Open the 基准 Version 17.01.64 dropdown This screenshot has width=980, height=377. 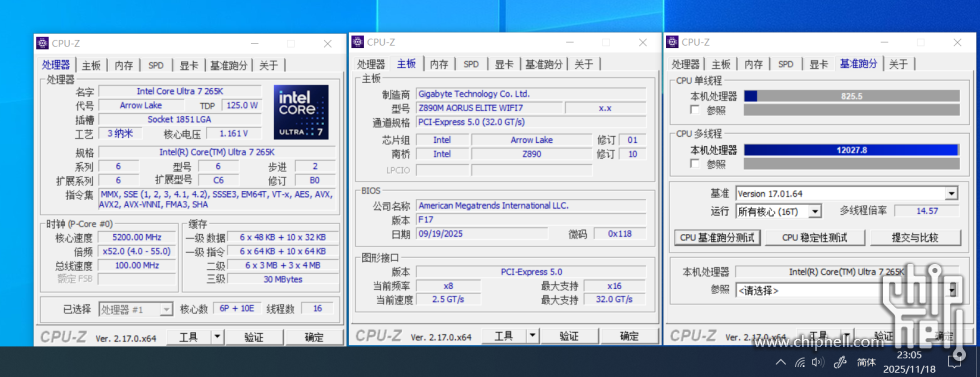point(951,194)
